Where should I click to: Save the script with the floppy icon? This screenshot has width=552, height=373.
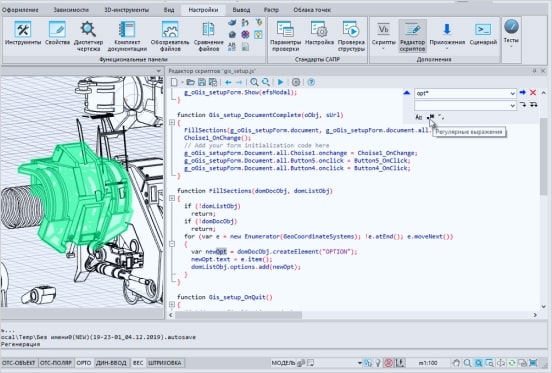[202, 82]
